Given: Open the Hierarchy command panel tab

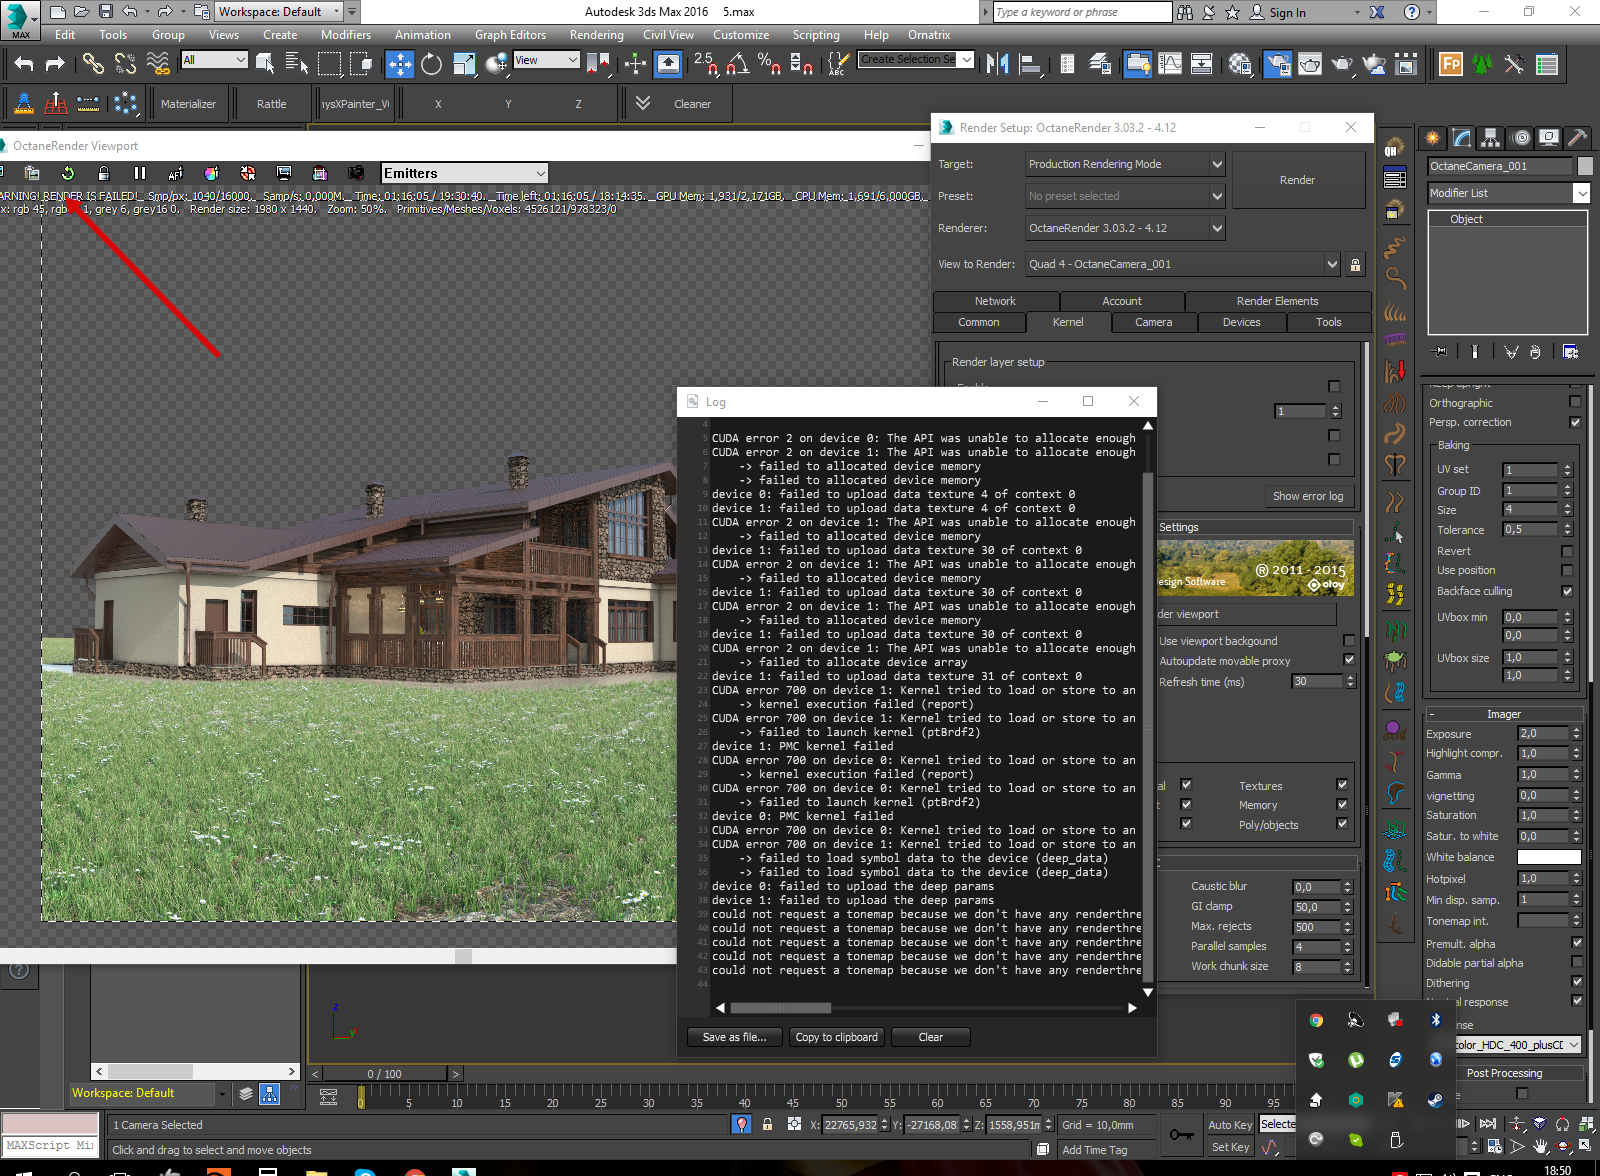Looking at the screenshot, I should point(1491,138).
